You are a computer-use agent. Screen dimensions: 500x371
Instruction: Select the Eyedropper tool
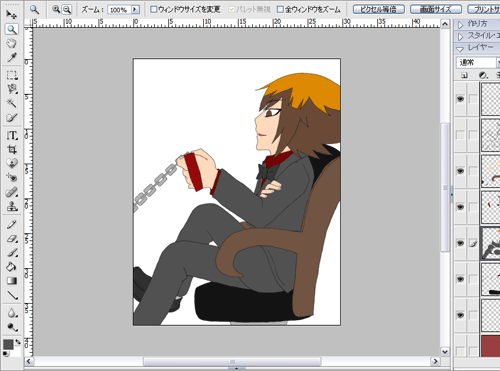pos(12,57)
